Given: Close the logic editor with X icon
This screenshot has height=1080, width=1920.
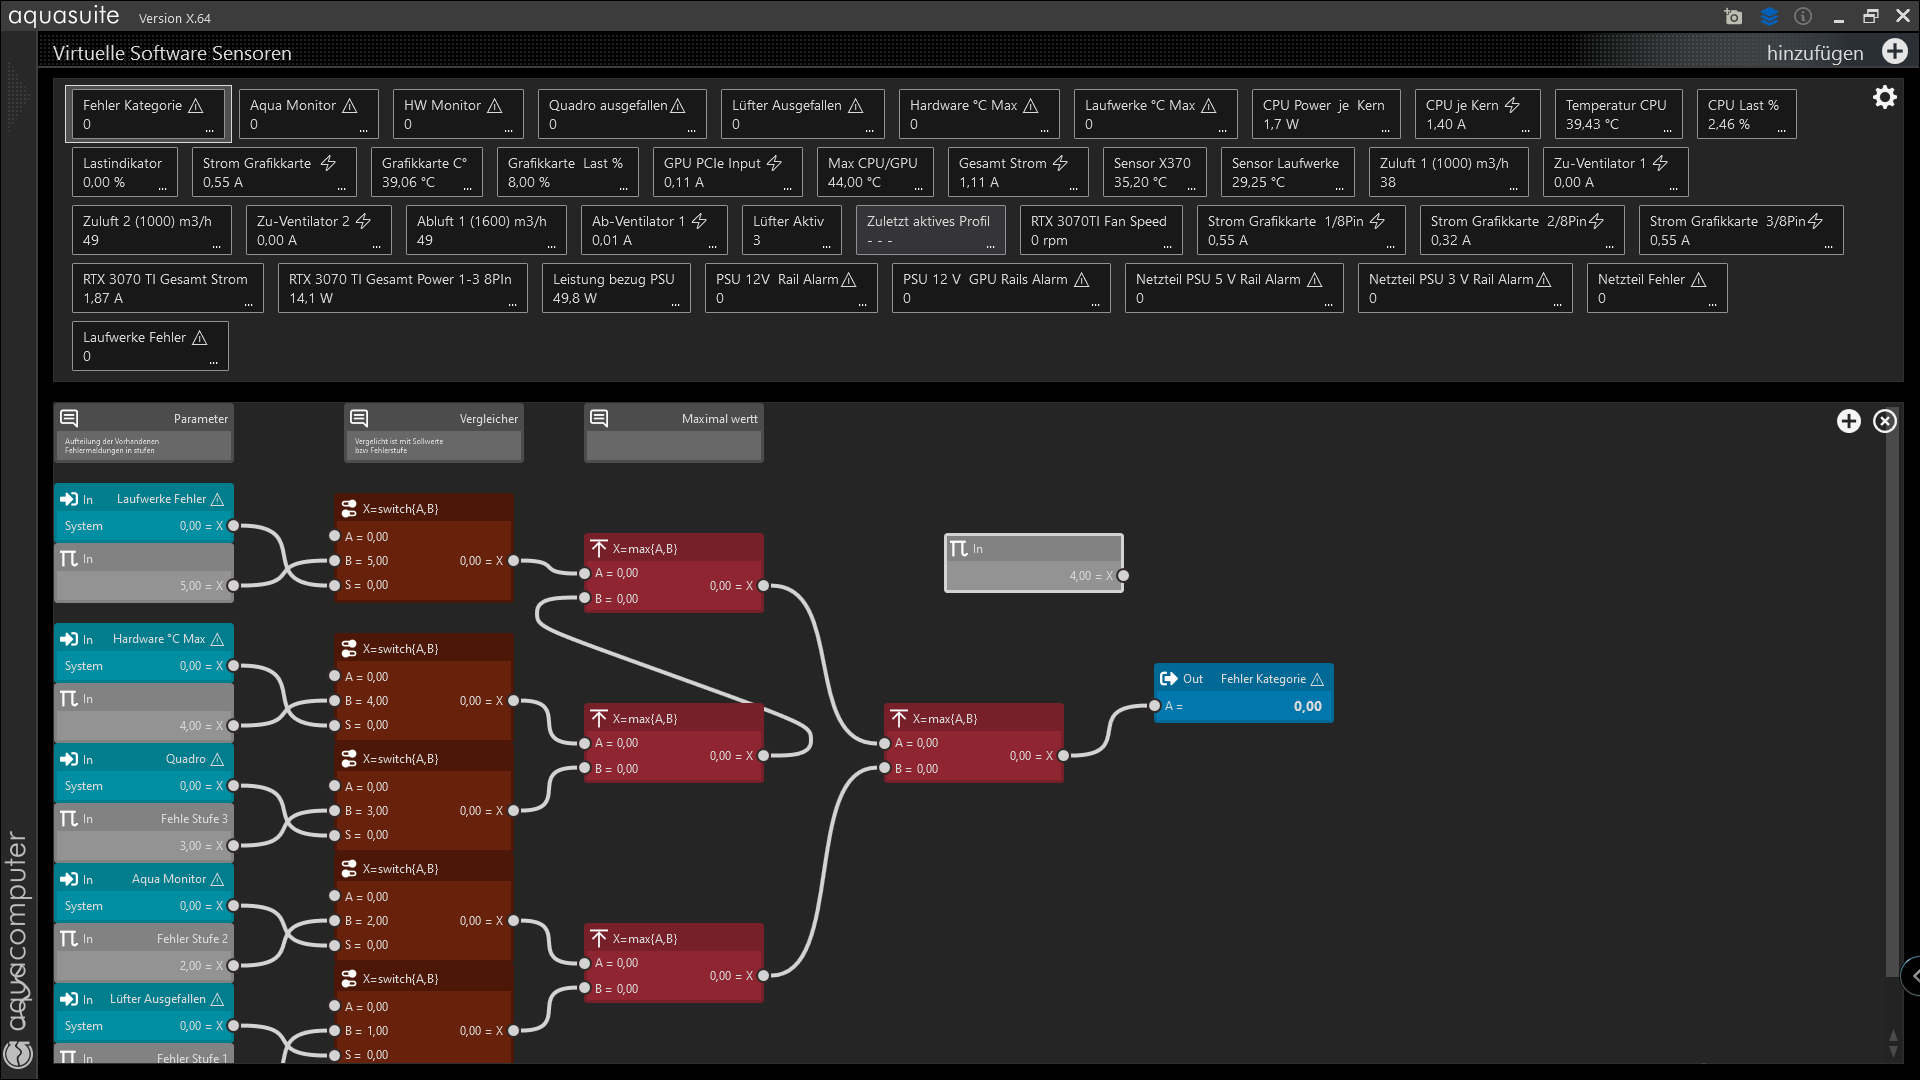Looking at the screenshot, I should [x=1884, y=421].
